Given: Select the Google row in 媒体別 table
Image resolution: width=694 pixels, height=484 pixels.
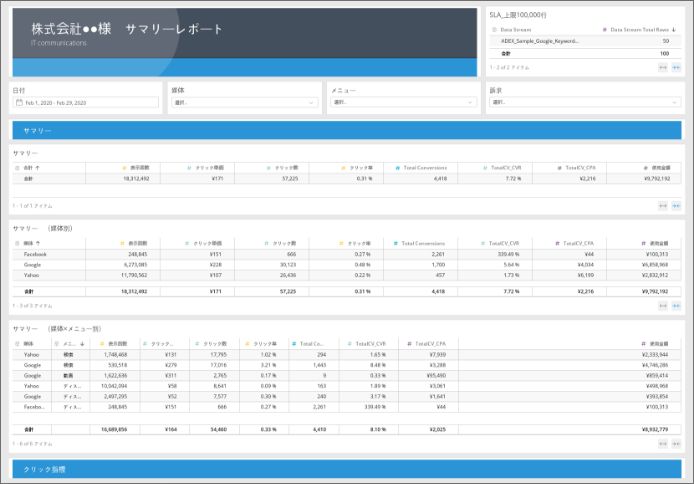Looking at the screenshot, I should (347, 265).
